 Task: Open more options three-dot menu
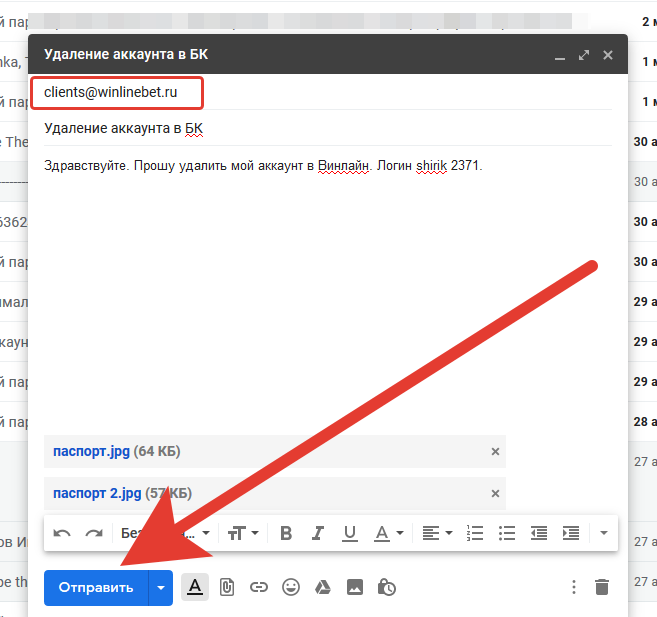(574, 587)
